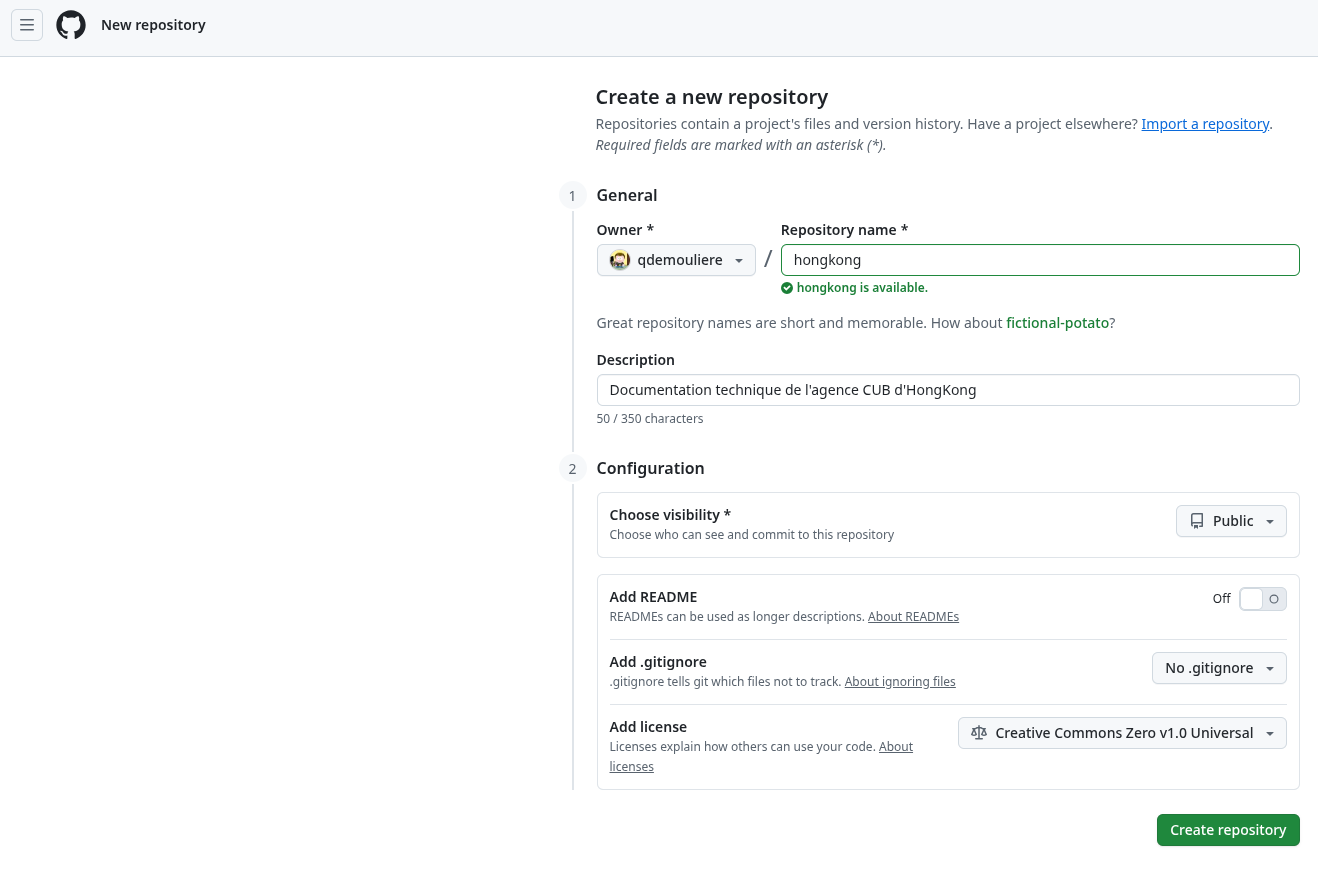The height and width of the screenshot is (871, 1318).
Task: Open the Import a repository link
Action: [1205, 124]
